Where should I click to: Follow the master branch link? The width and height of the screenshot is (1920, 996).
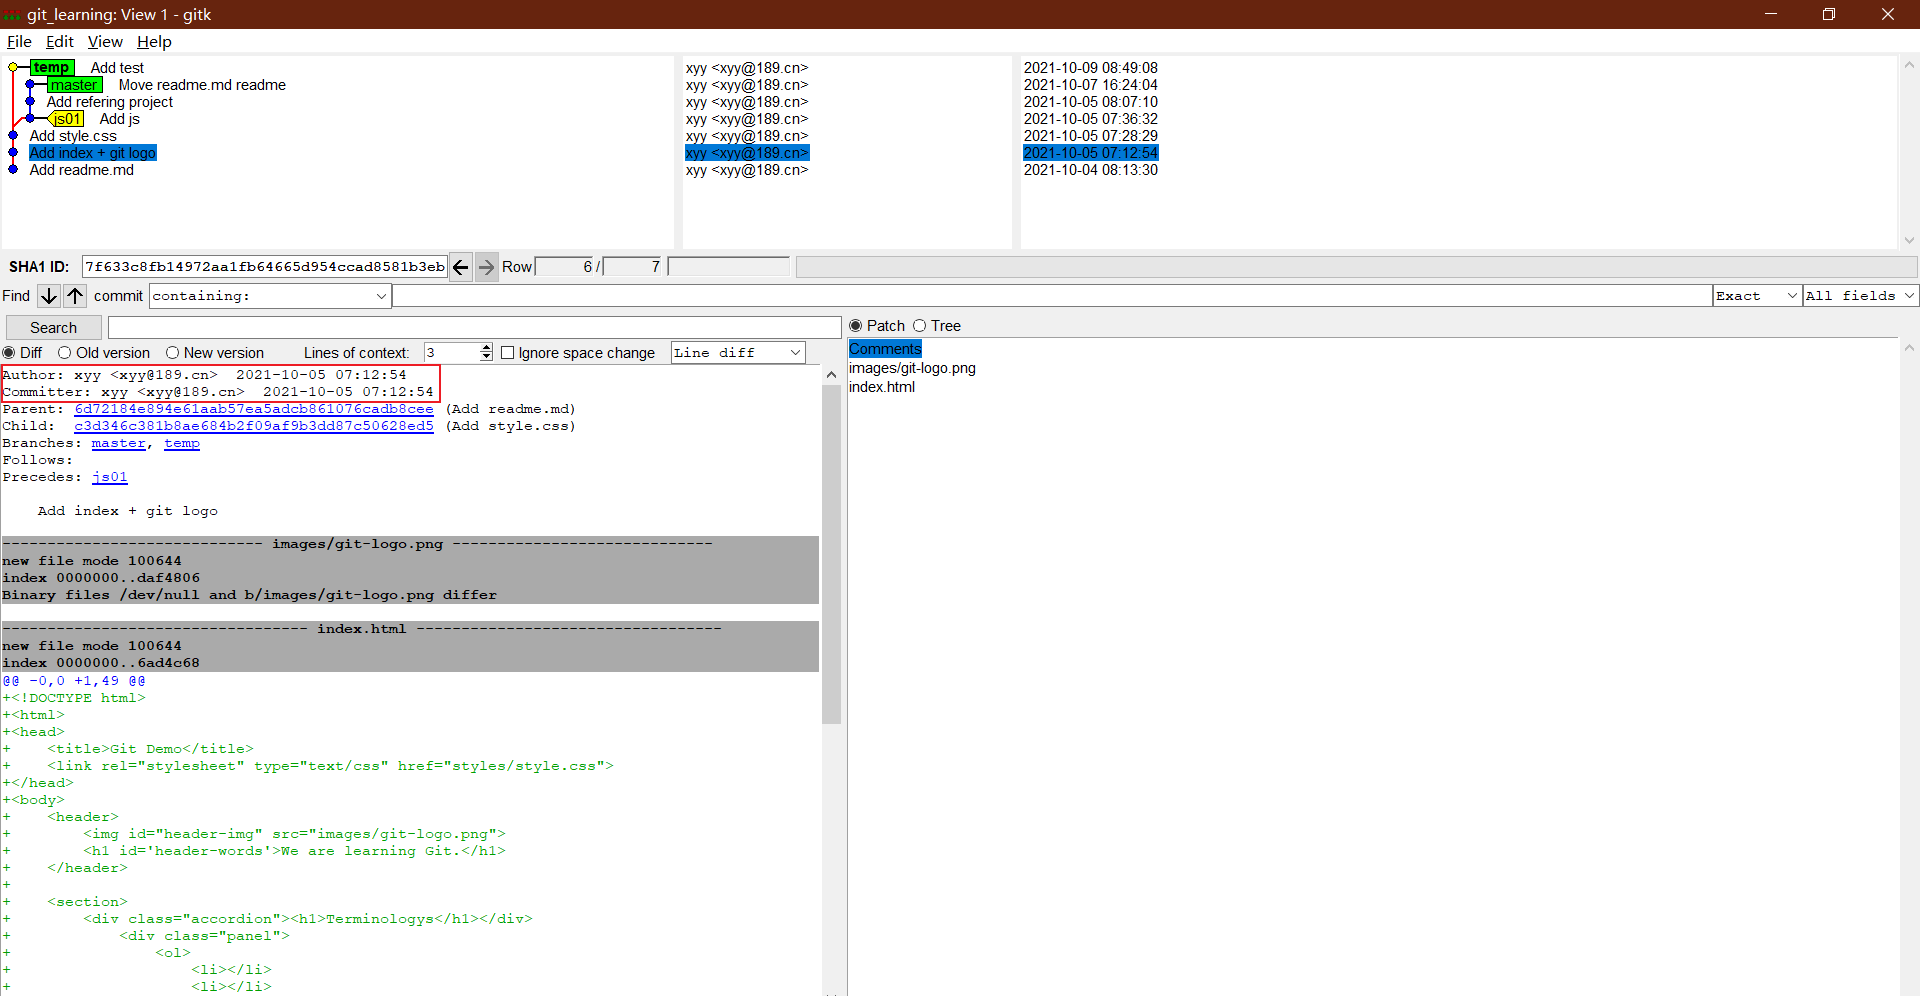pyautogui.click(x=118, y=443)
